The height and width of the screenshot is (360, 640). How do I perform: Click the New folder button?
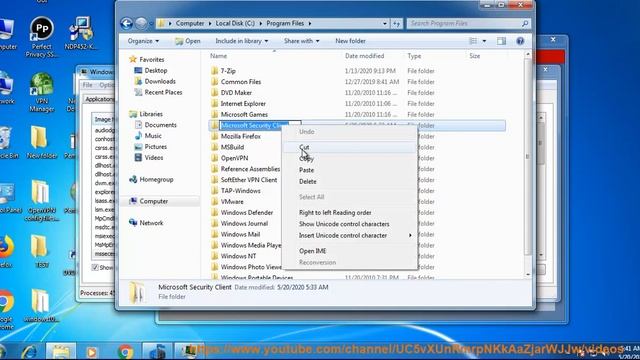click(x=350, y=41)
